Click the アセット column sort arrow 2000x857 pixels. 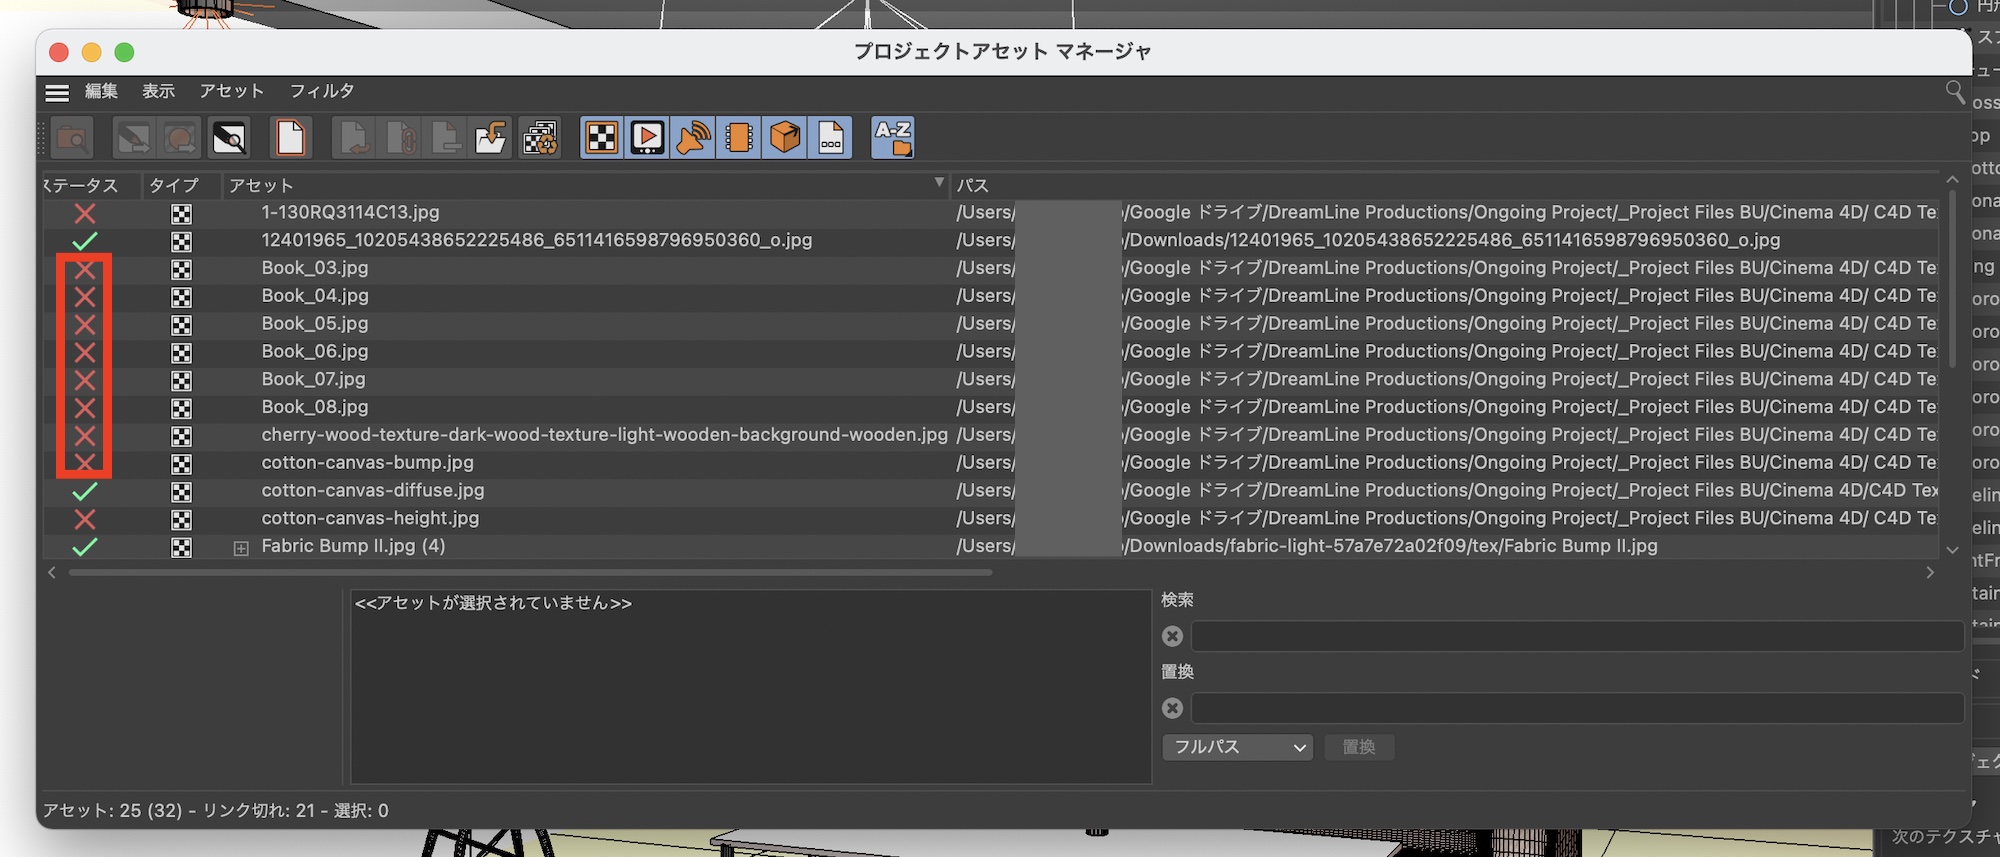tap(938, 183)
